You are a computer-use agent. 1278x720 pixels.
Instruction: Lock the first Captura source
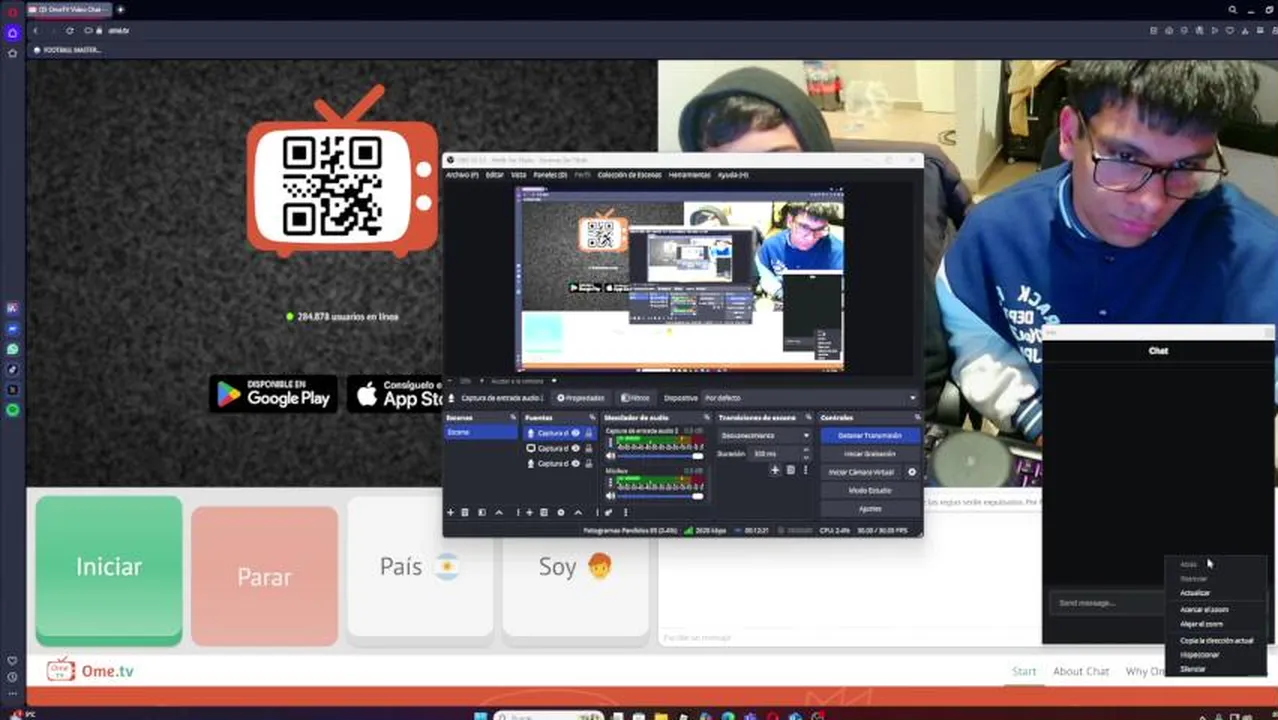click(x=588, y=433)
